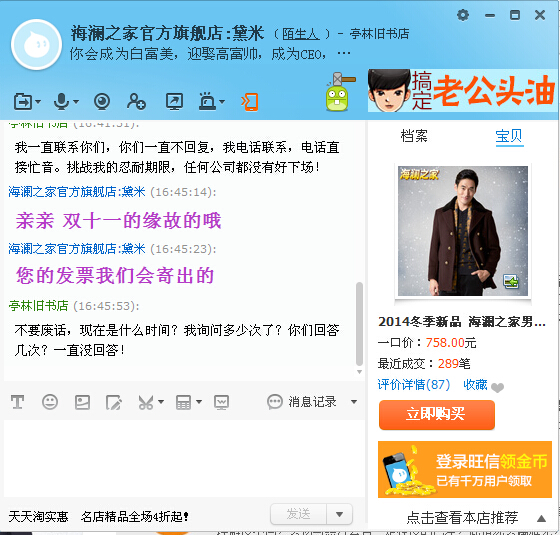This screenshot has width=560, height=535.
Task: Expand 点击查看本店推荐 panel arrow
Action: click(x=541, y=518)
